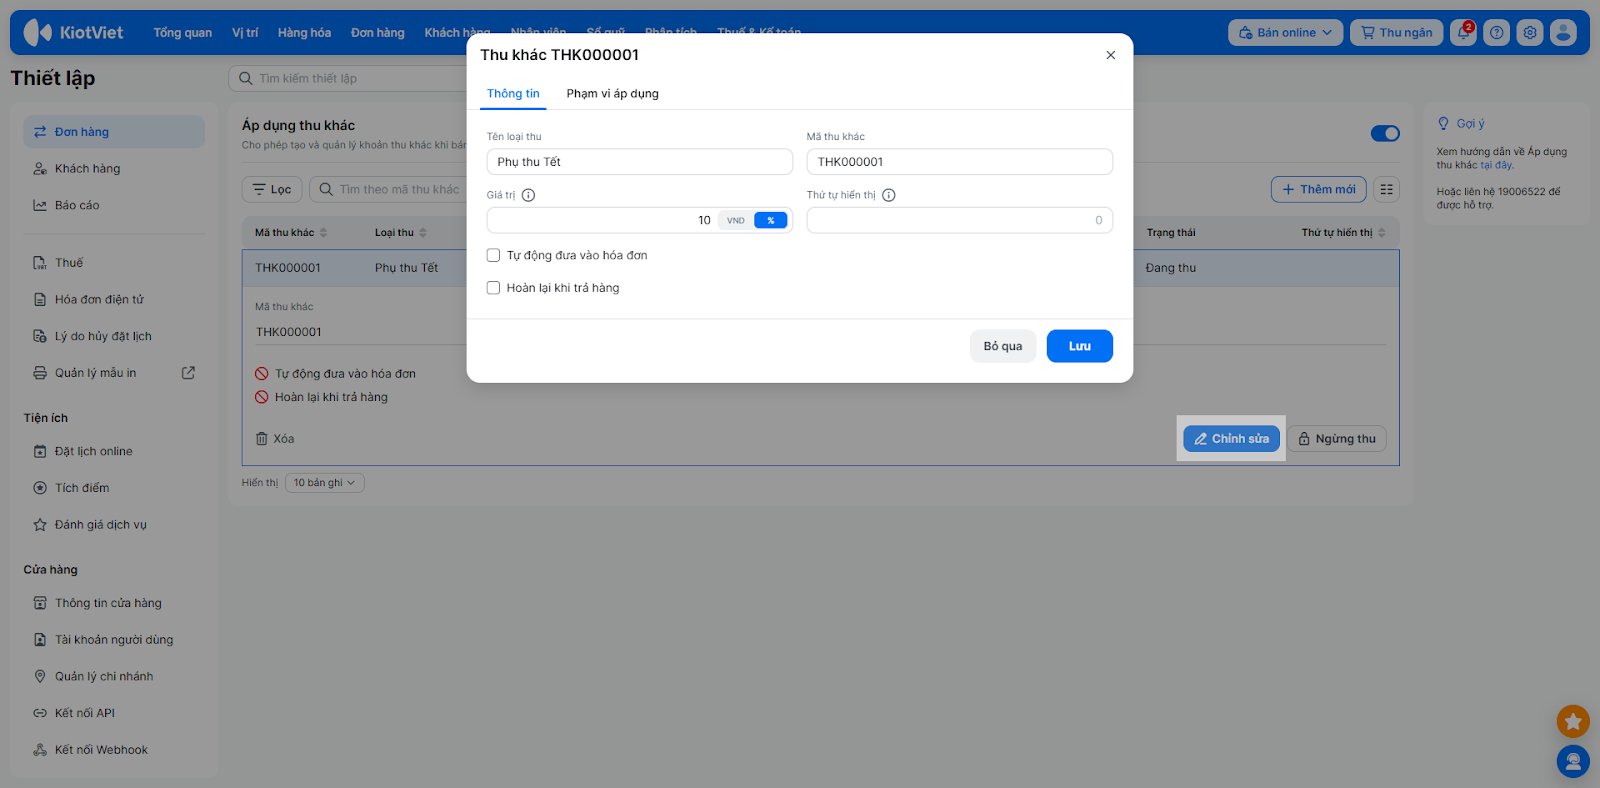Viewport: 1600px width, 788px height.
Task: Click the info icon beside Giá trị
Action: [x=528, y=195]
